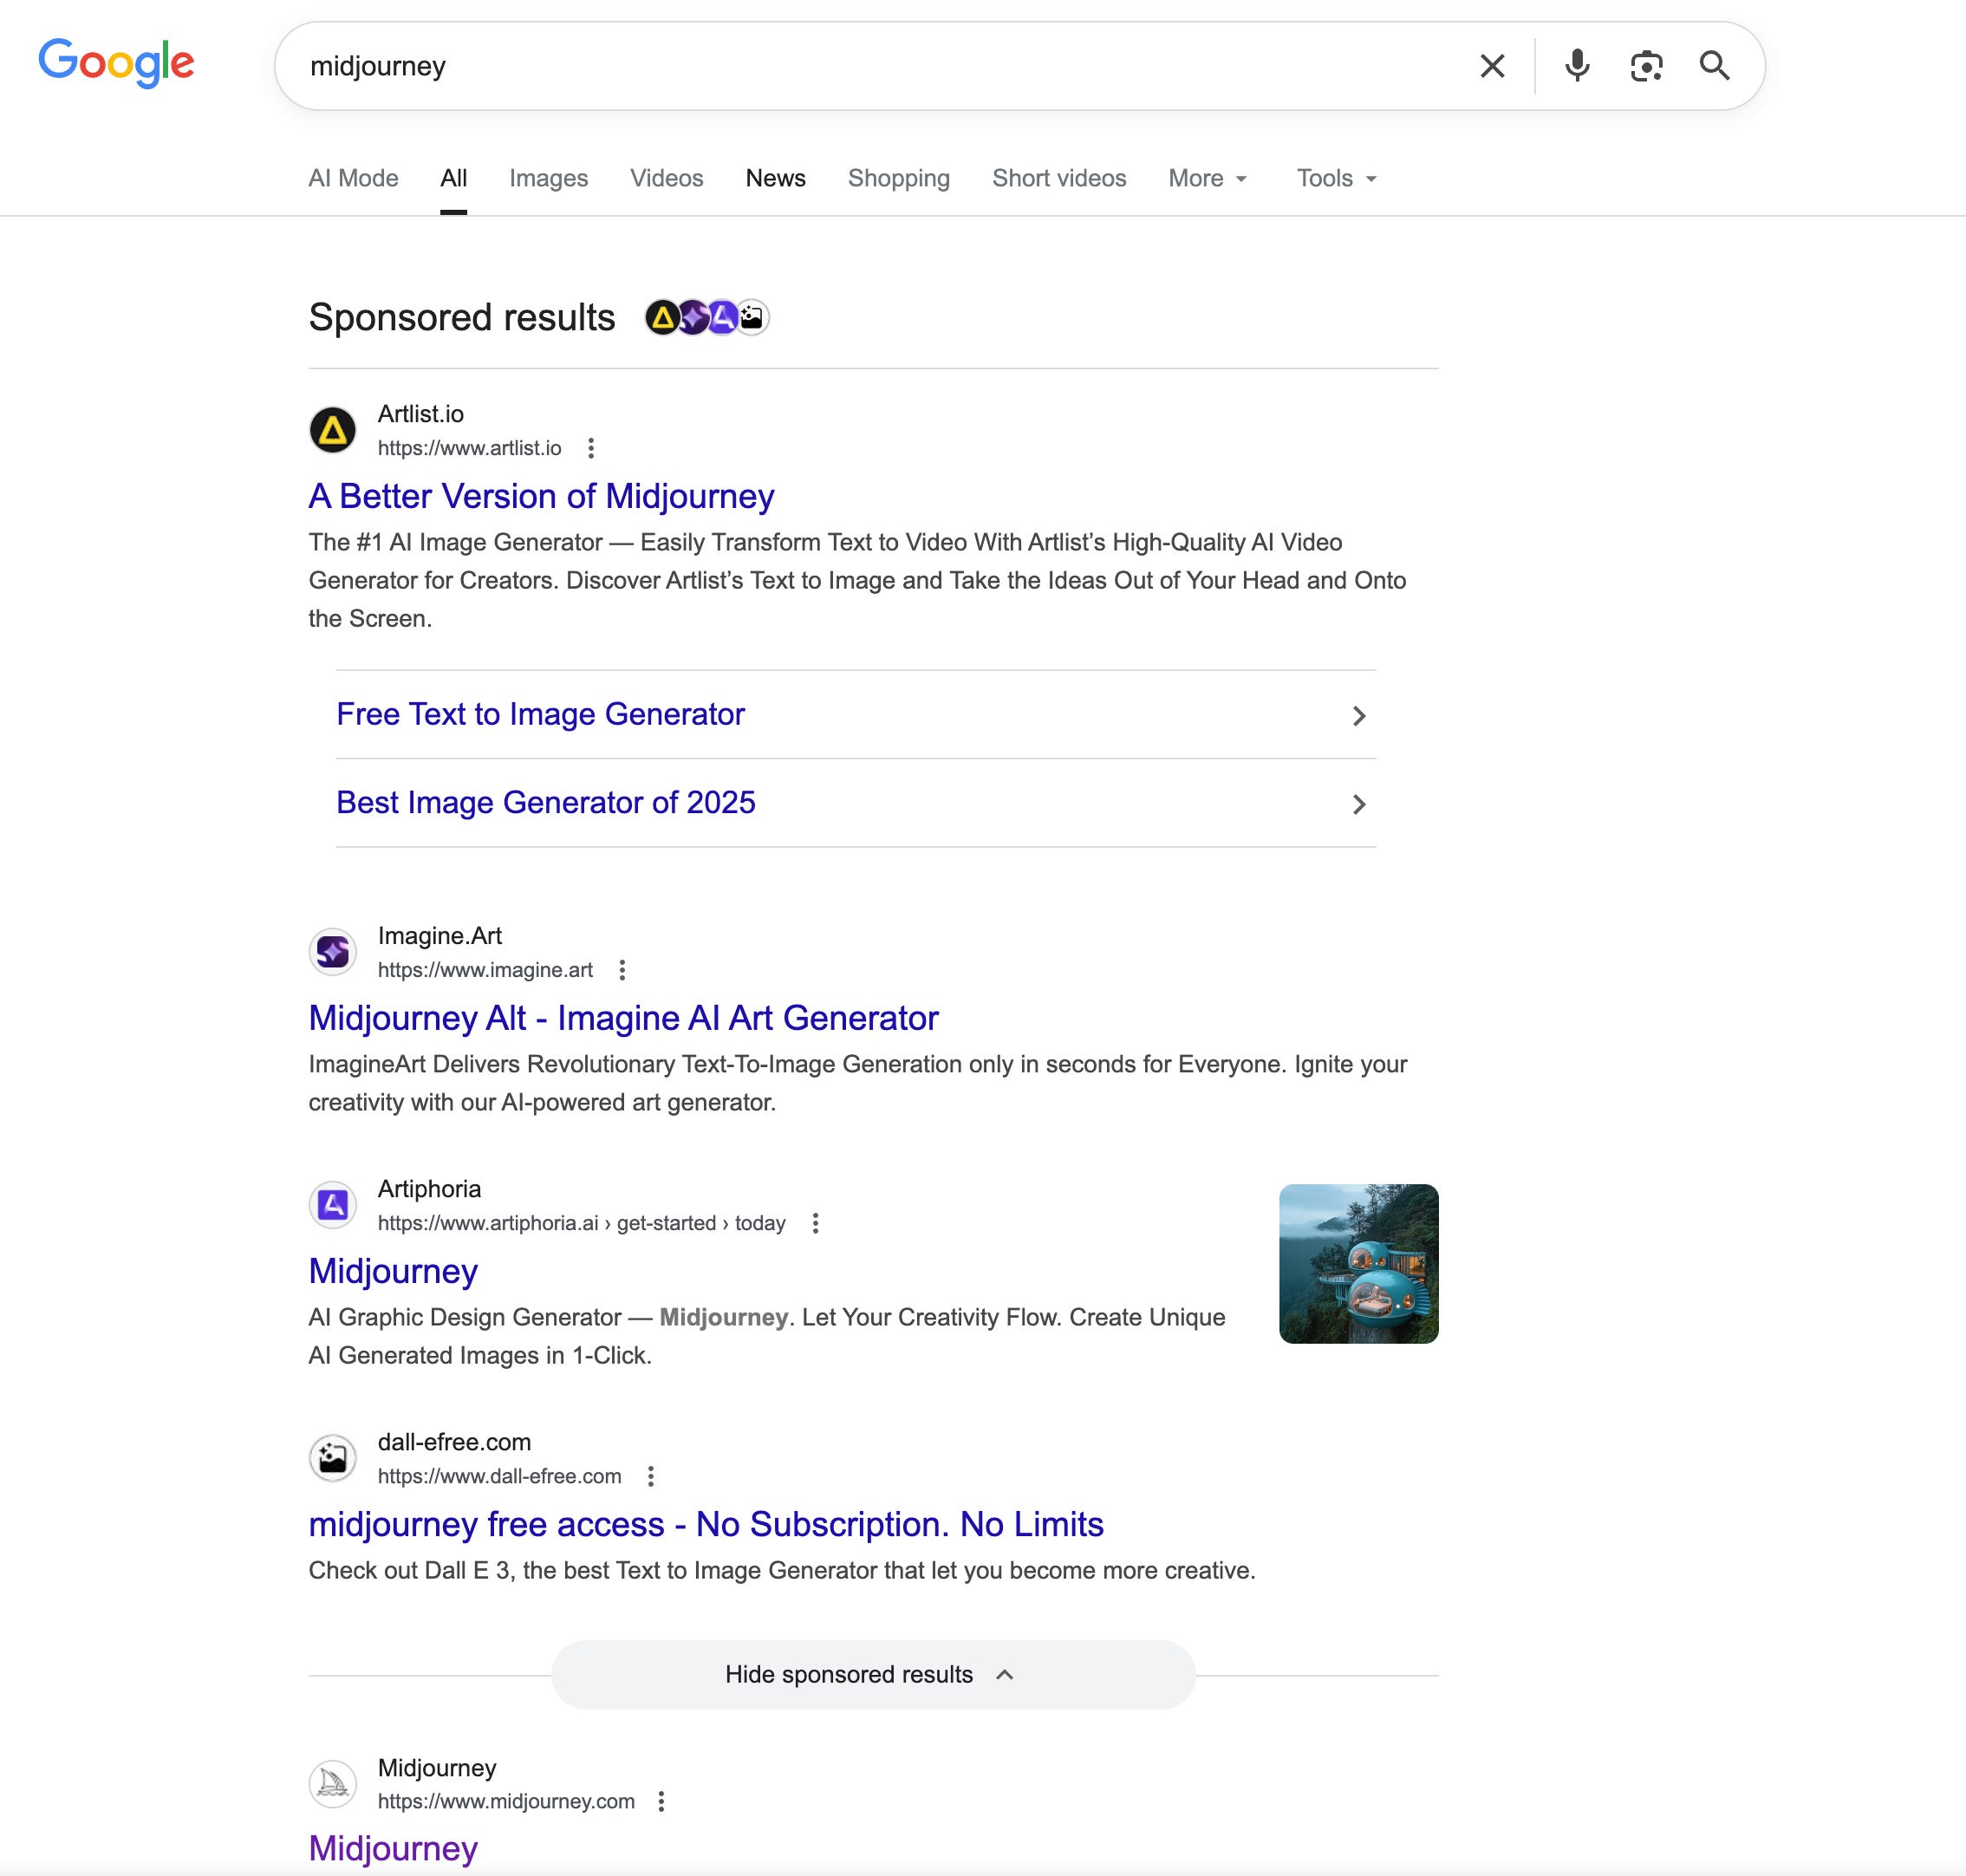
Task: Open three-dot menu beside imagine.art URL
Action: pyautogui.click(x=622, y=970)
